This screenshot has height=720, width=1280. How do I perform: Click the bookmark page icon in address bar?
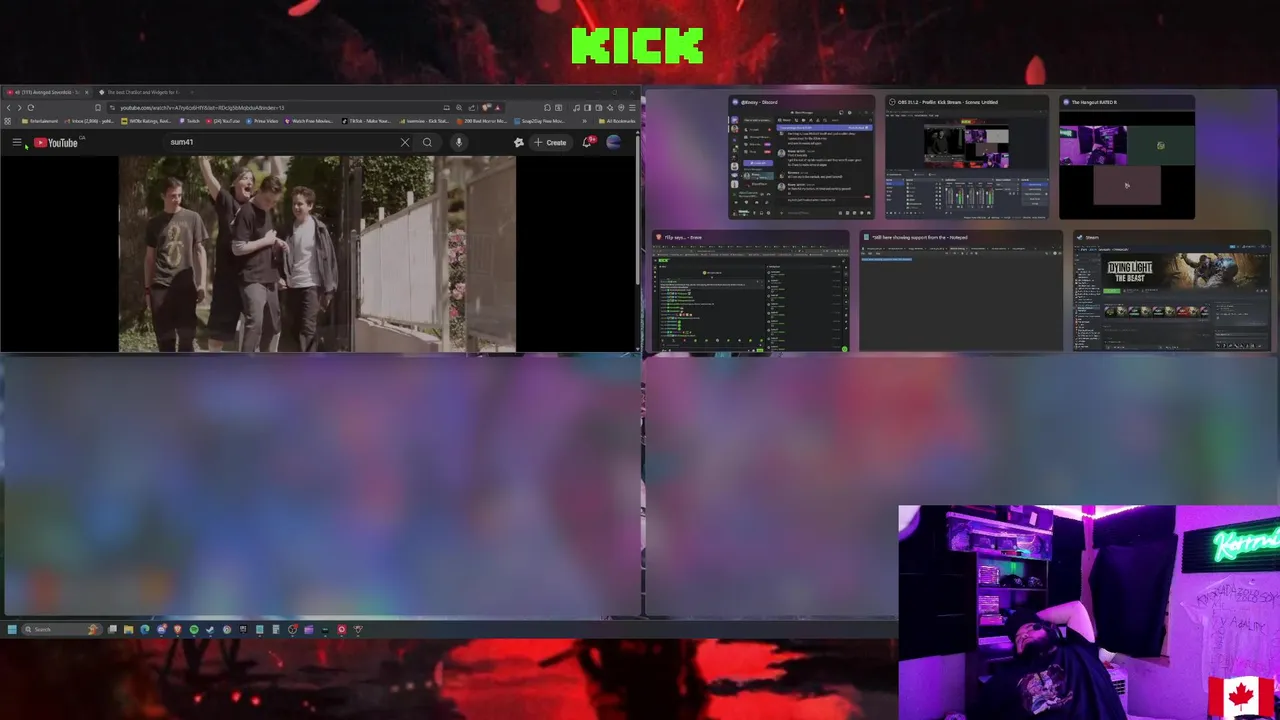pyautogui.click(x=98, y=107)
